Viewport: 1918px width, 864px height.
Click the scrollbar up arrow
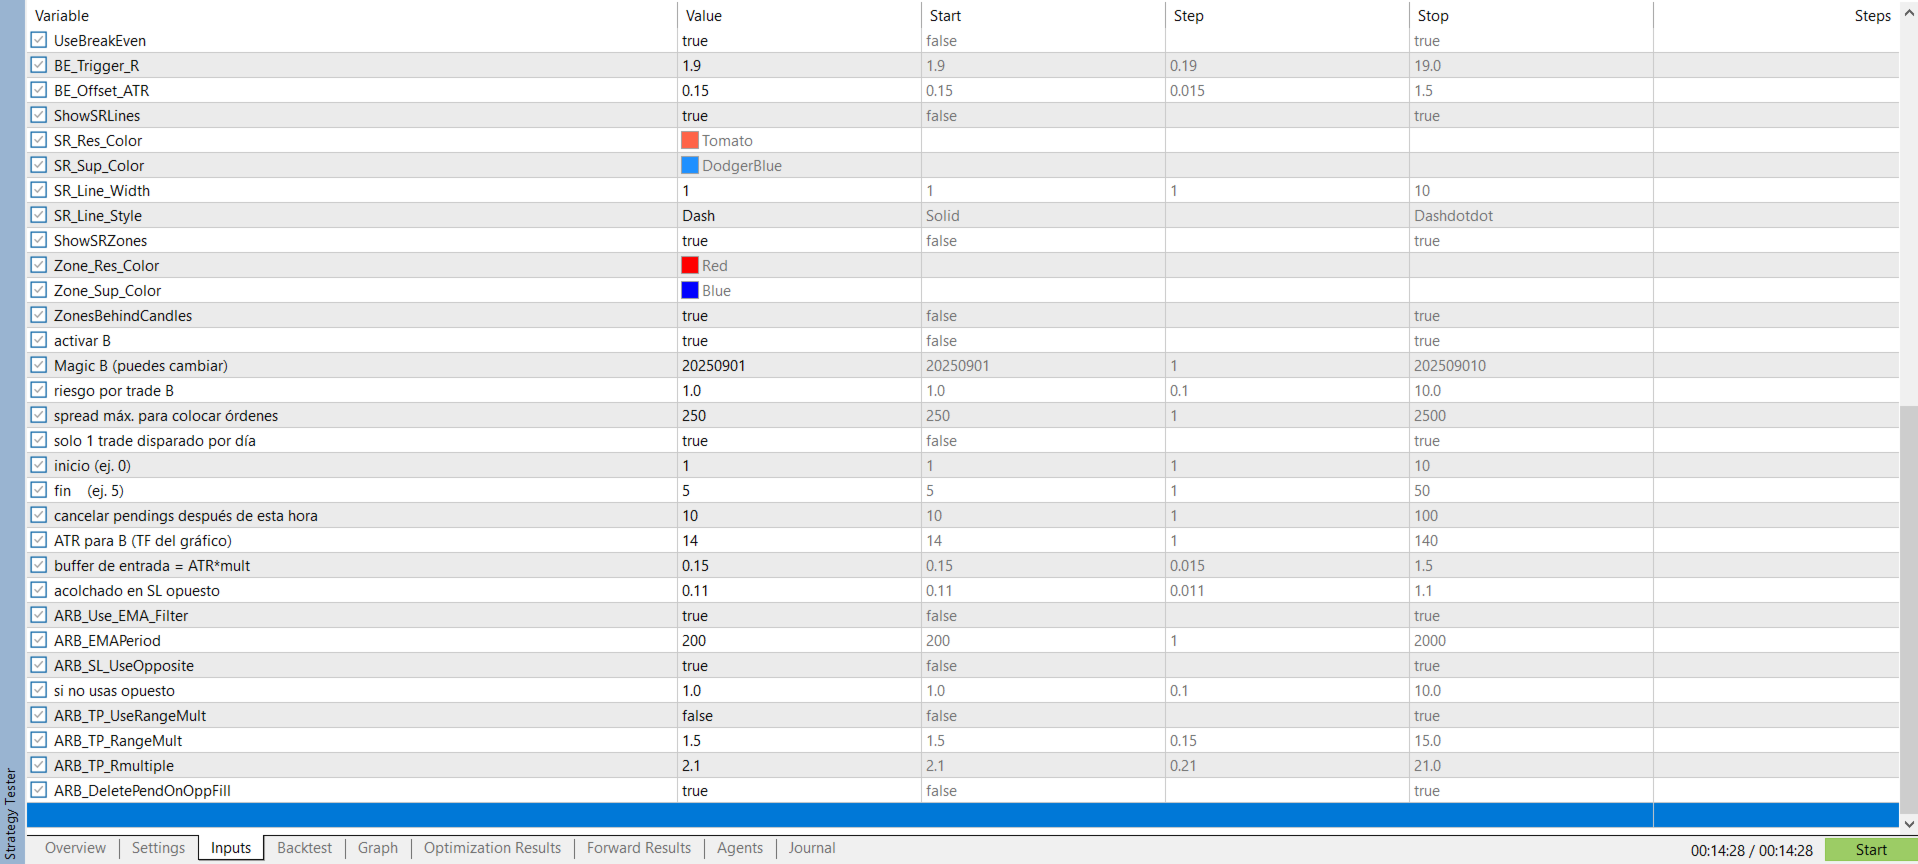1908,12
